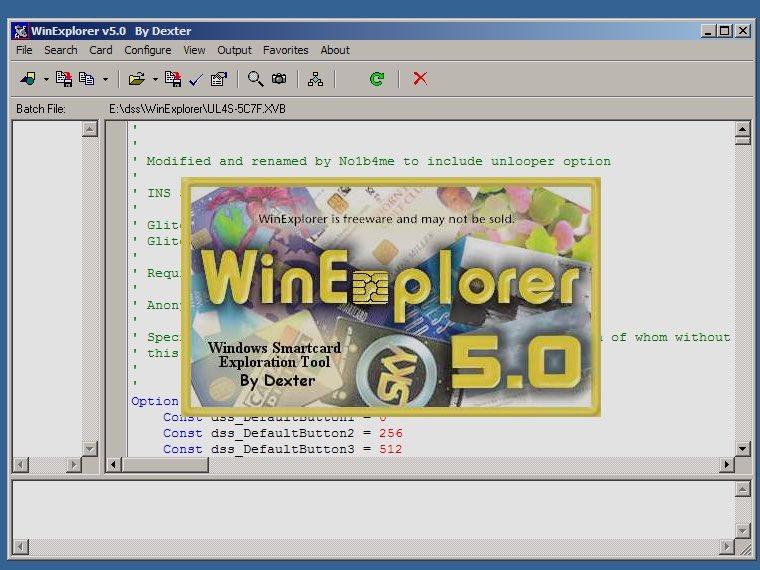Click the editor horizontal scroll-right arrow
The image size is (760, 570).
[x=726, y=465]
